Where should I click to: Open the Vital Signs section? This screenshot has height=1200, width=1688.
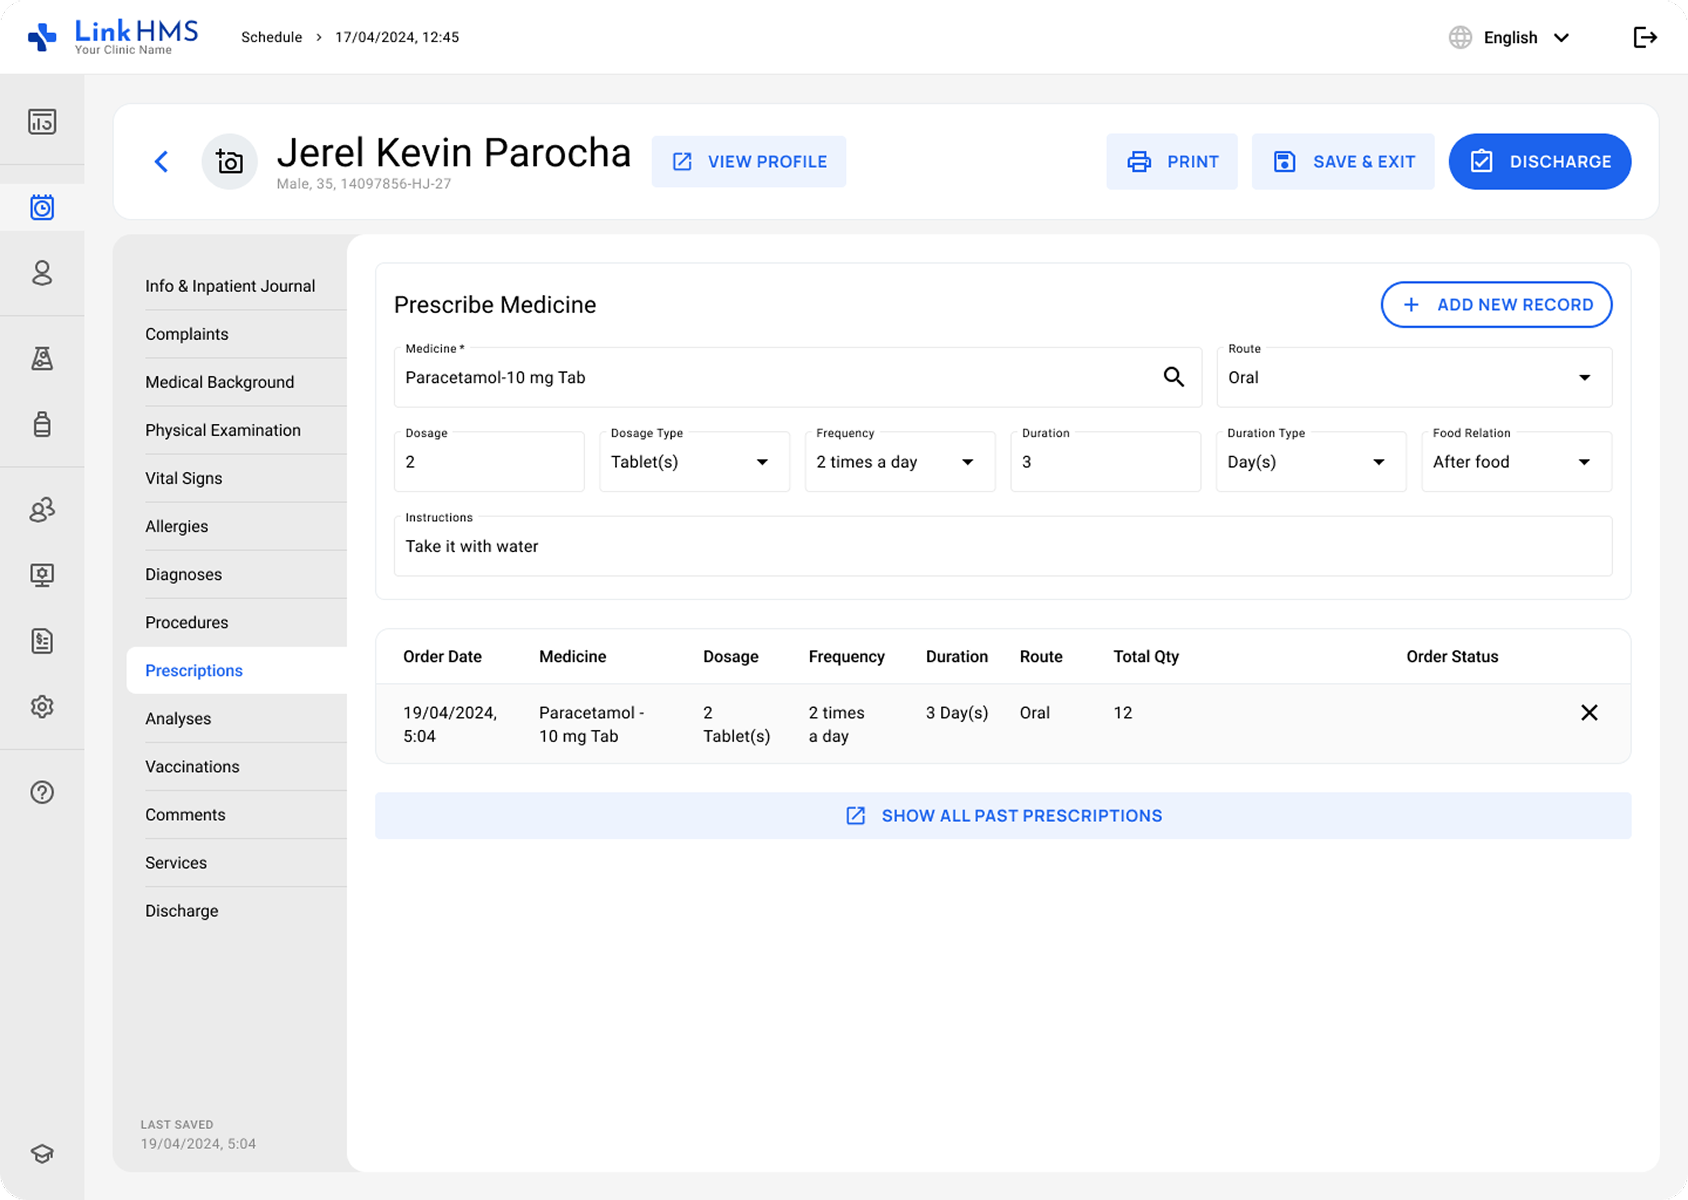(x=184, y=478)
